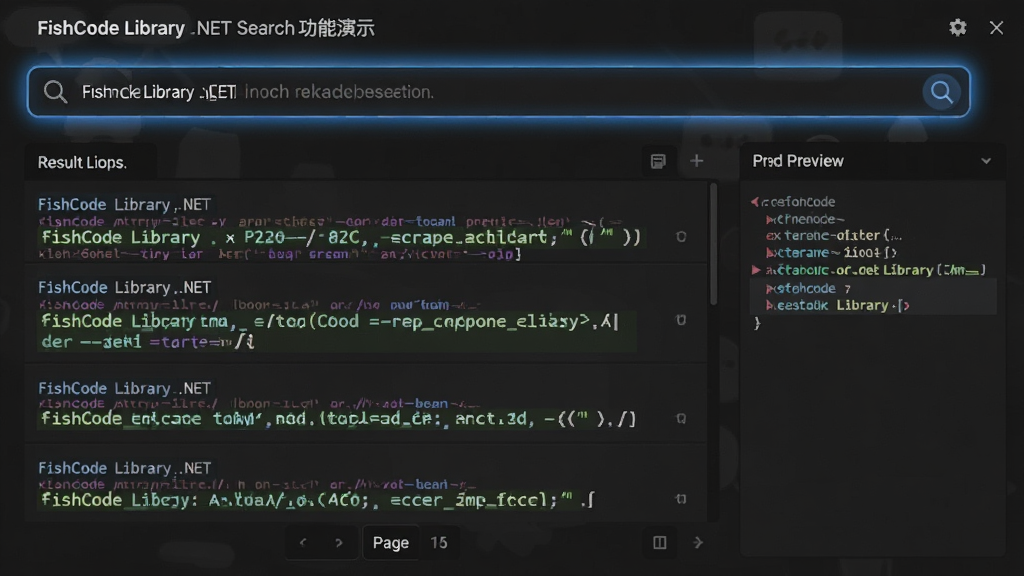Screen dimensions: 1024x576
Task: Go to previous page arrow
Action: click(303, 543)
